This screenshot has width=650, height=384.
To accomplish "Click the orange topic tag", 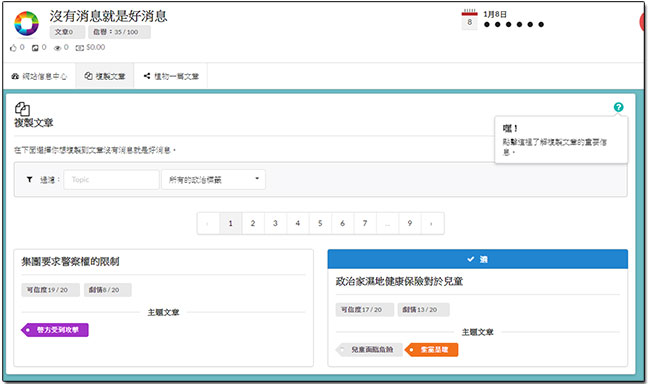I will pos(432,350).
